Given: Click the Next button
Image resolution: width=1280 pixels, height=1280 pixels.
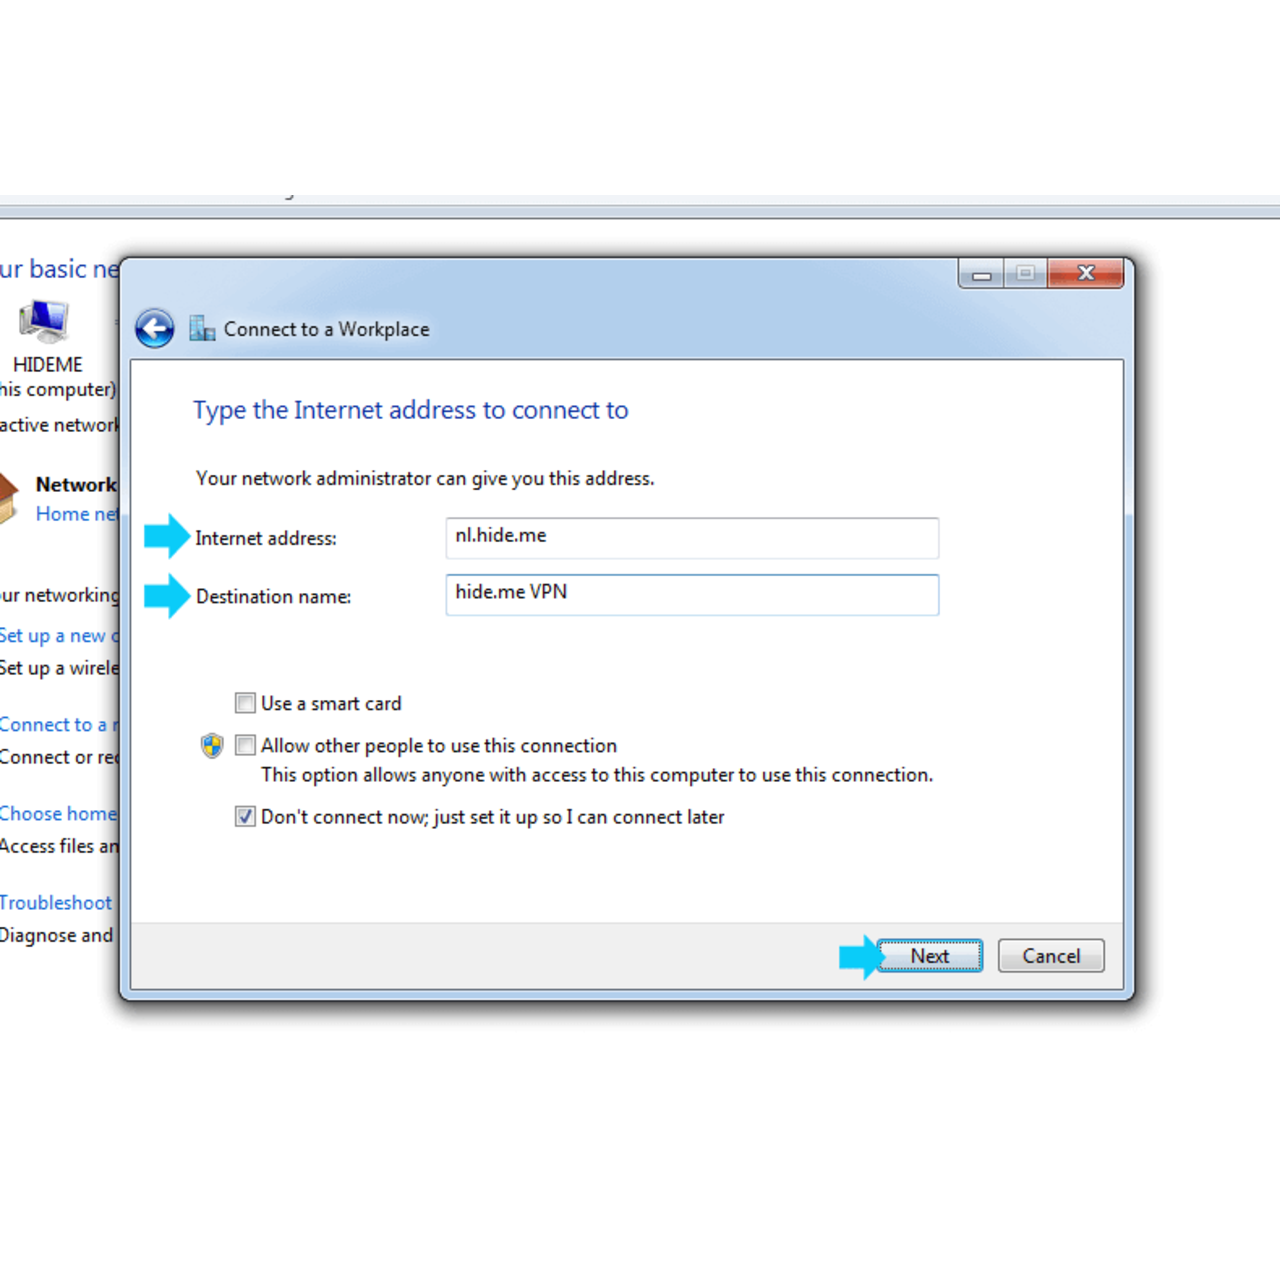Looking at the screenshot, I should point(929,956).
